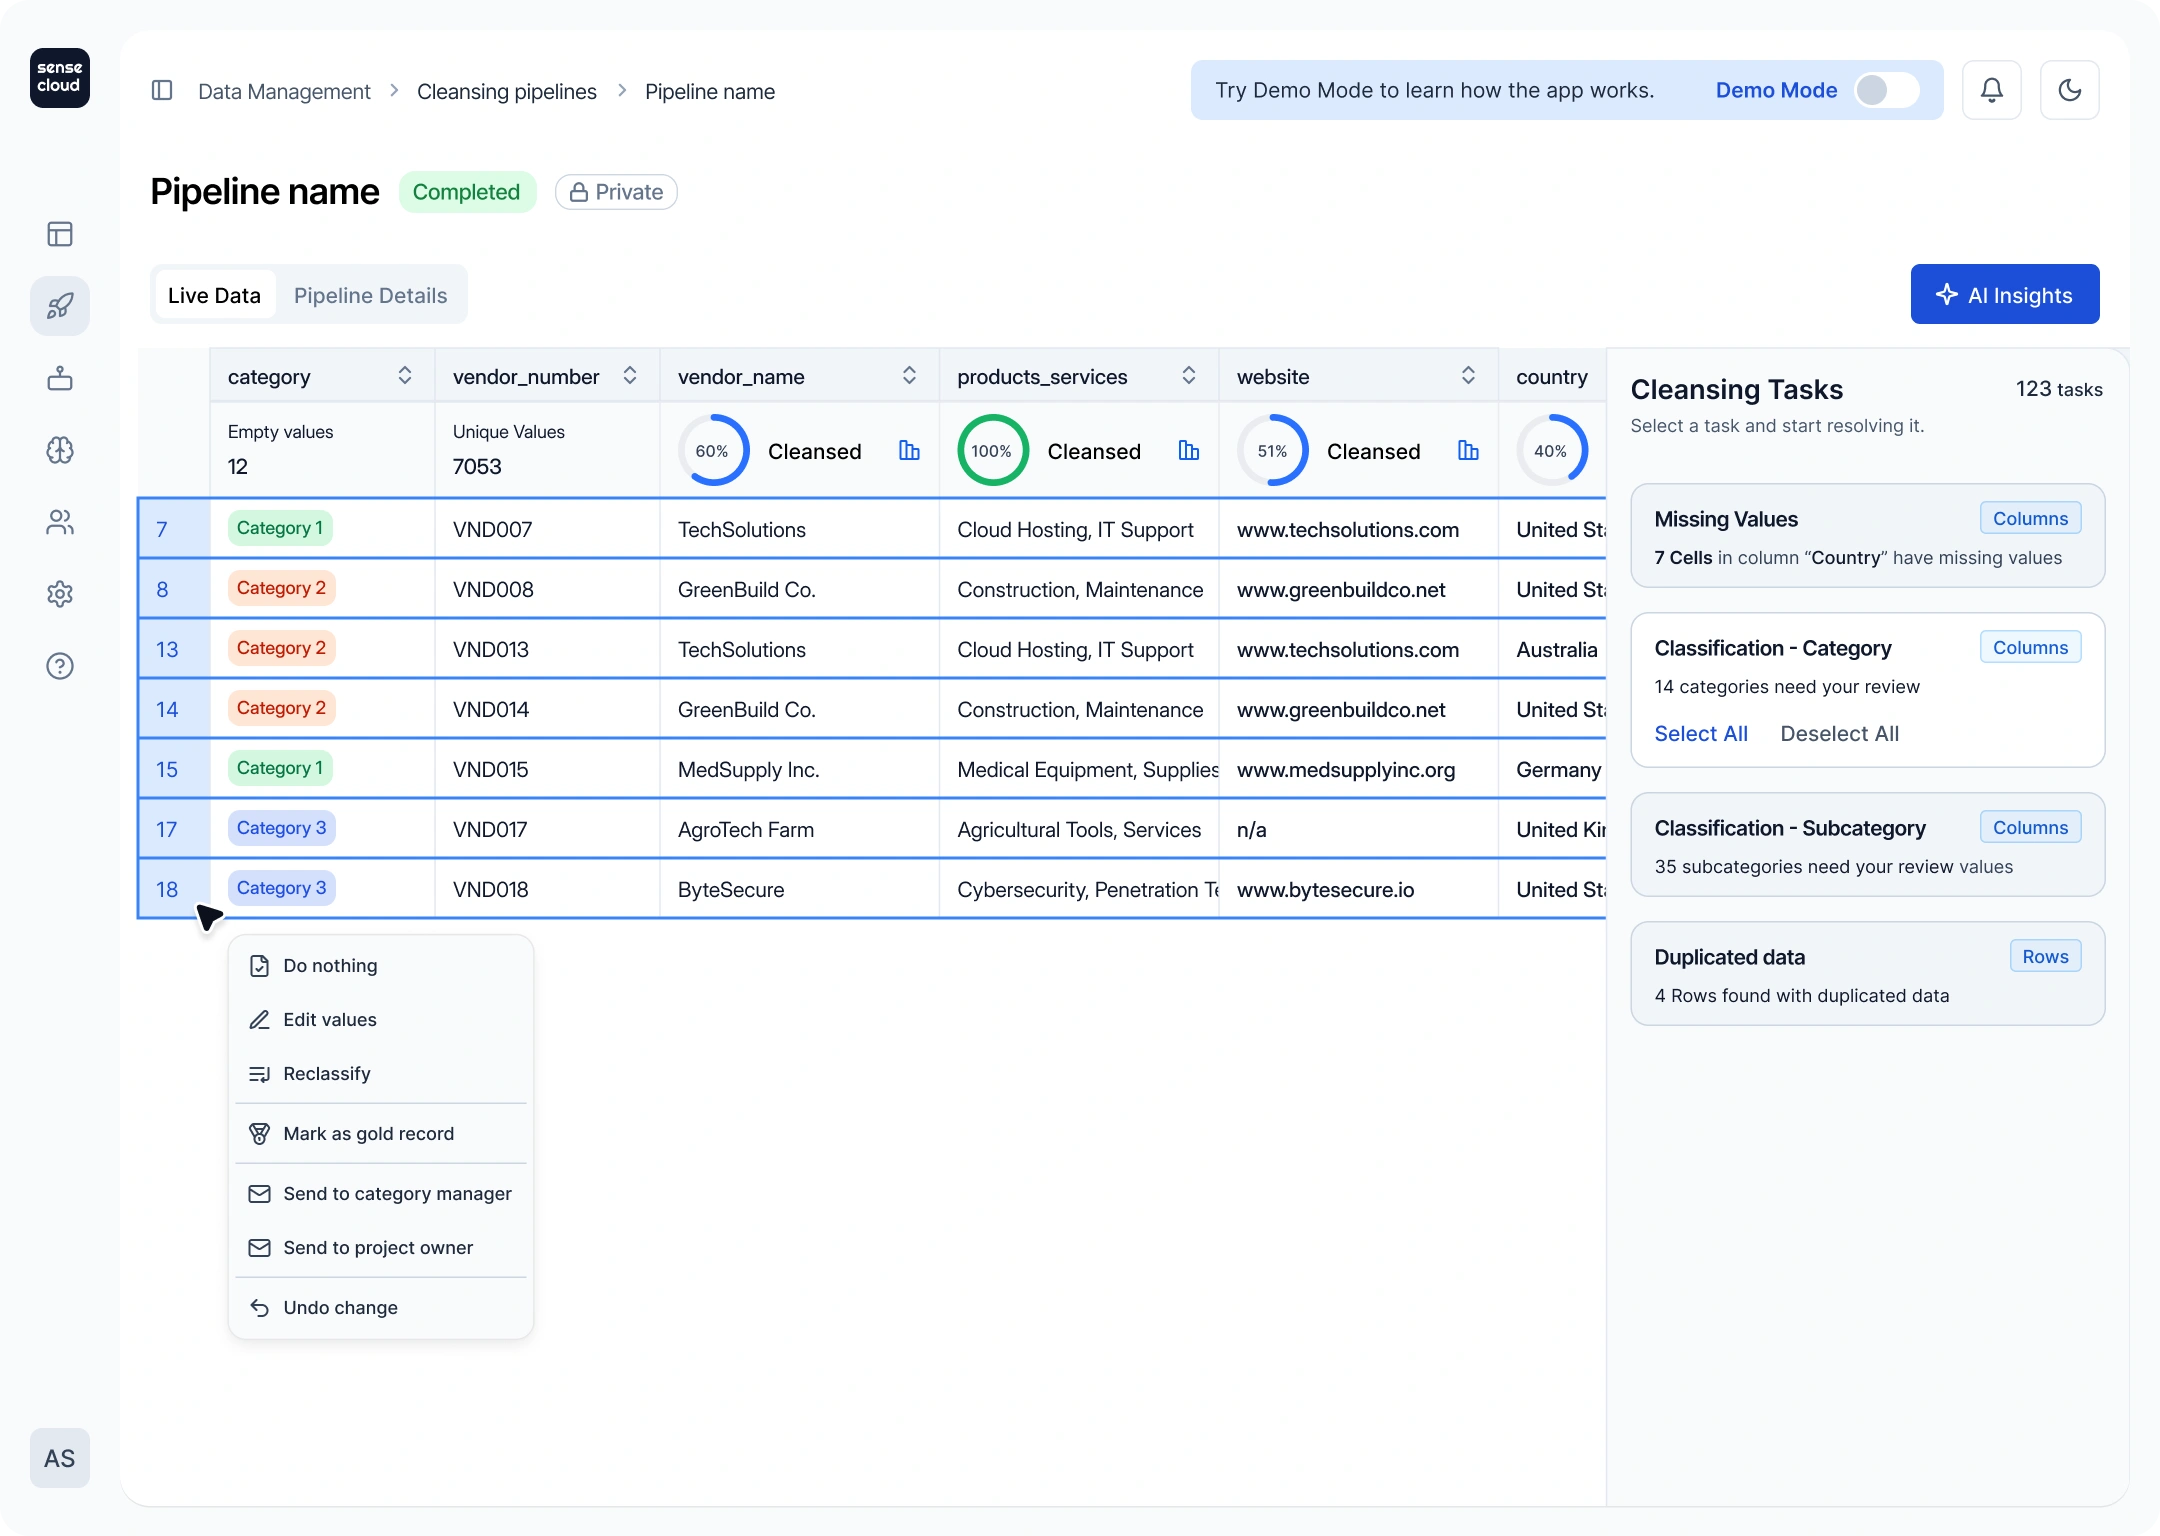Toggle the Demo Mode switch
Image resolution: width=2160 pixels, height=1536 pixels.
point(1886,90)
